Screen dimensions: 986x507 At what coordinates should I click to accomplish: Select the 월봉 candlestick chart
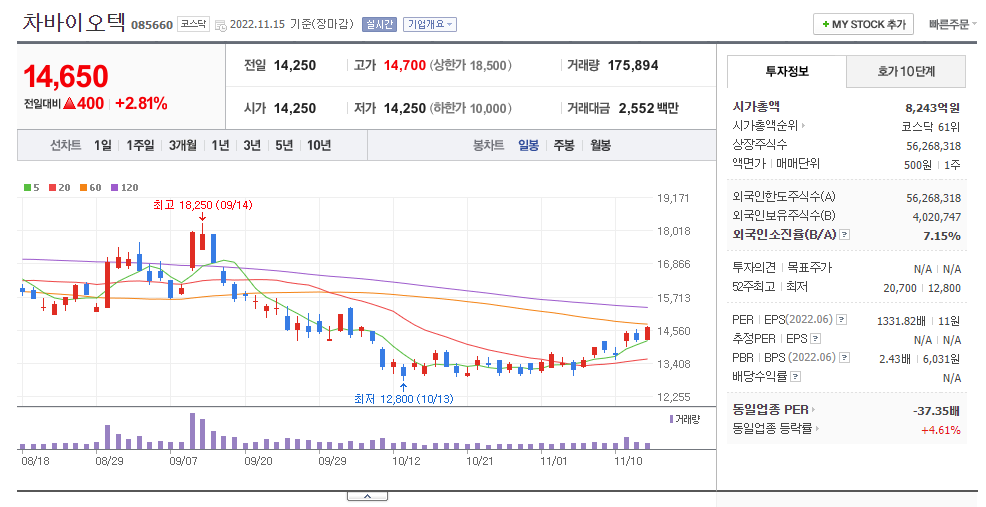(601, 145)
